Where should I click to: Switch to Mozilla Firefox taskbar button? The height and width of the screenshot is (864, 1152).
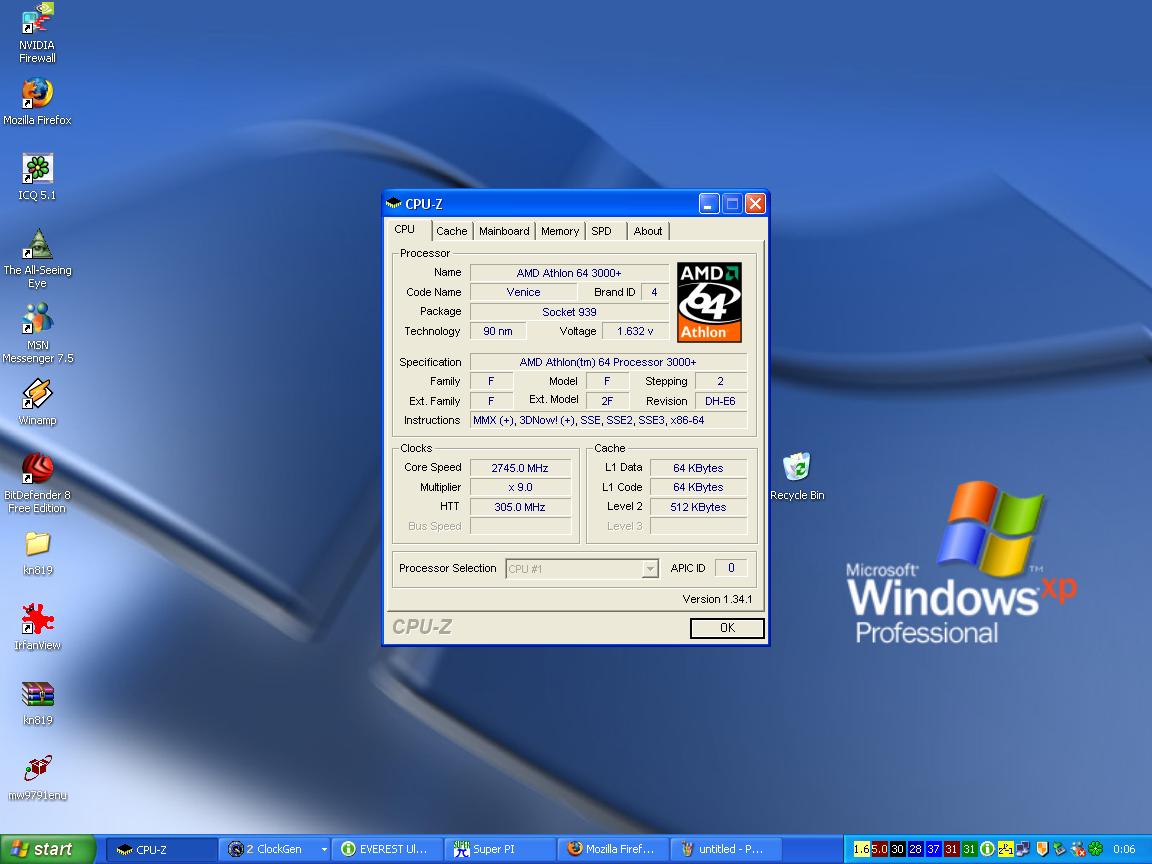[x=613, y=849]
